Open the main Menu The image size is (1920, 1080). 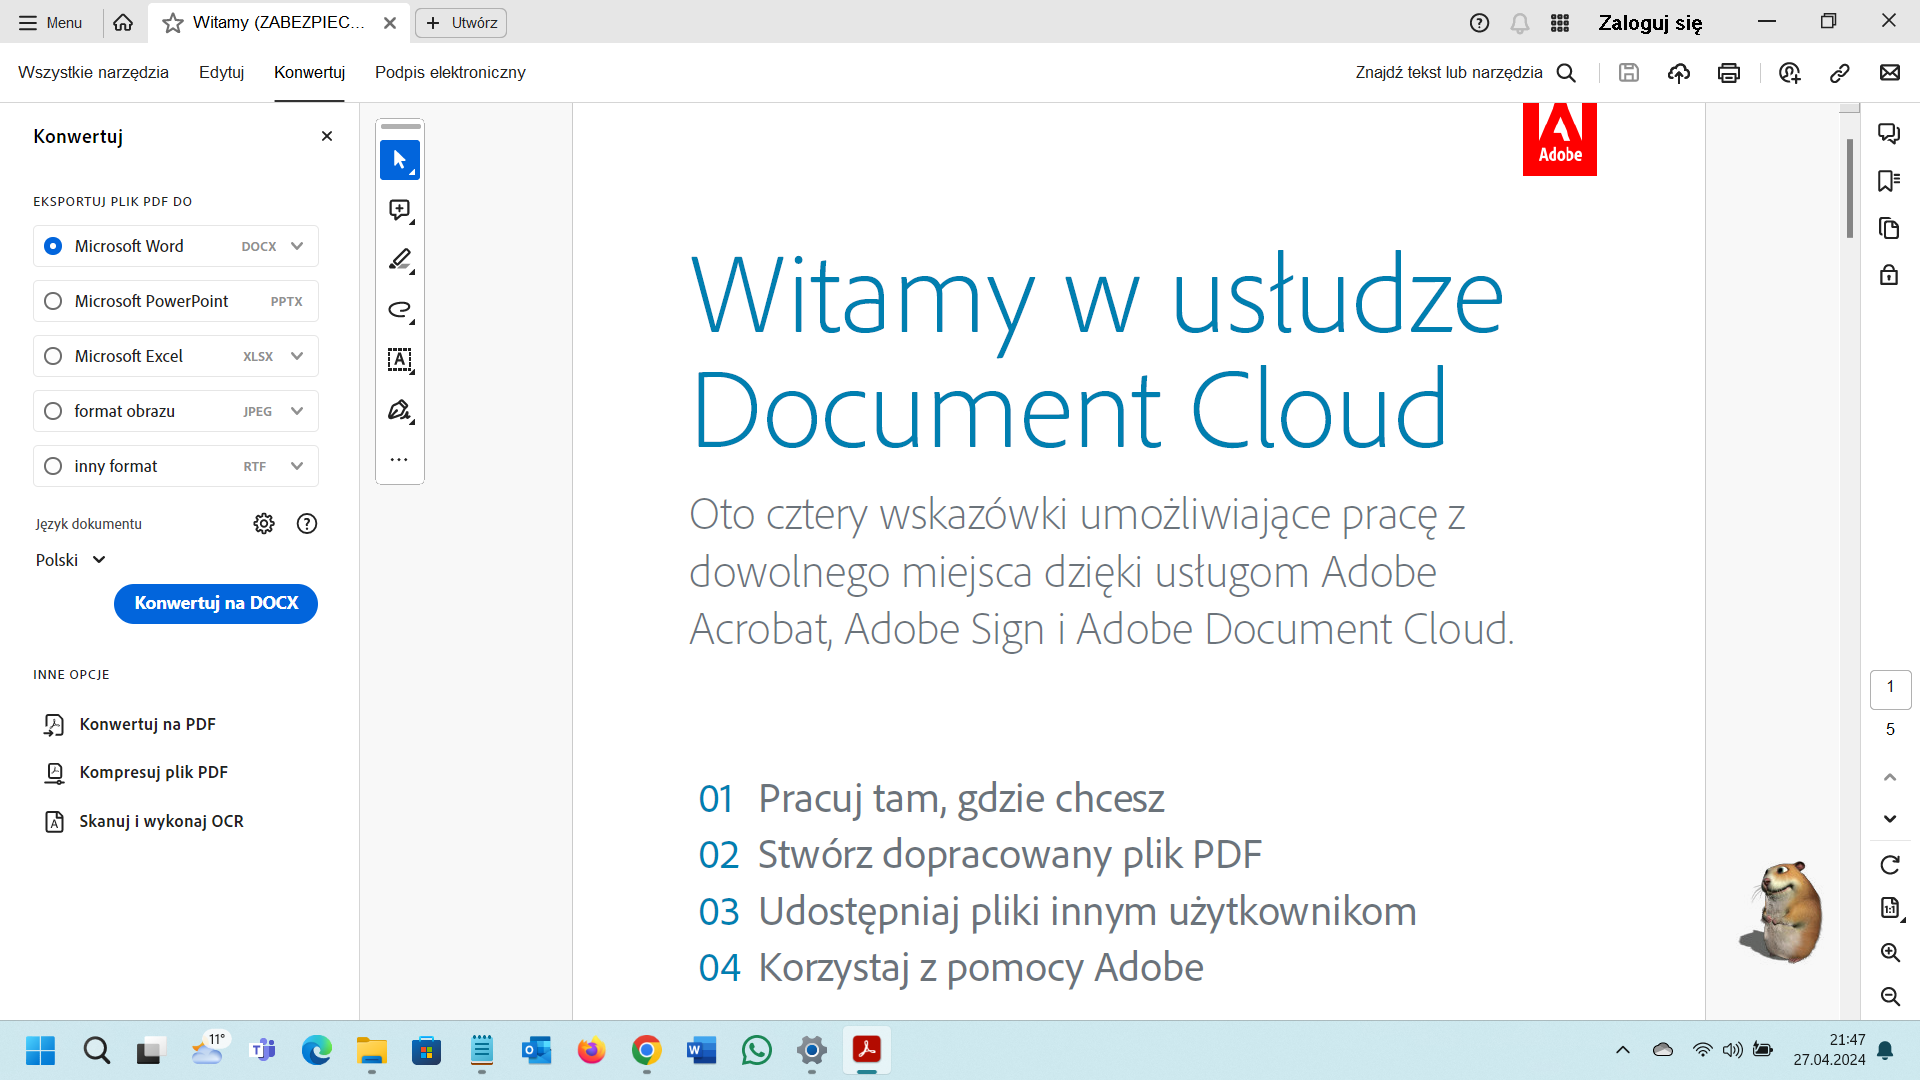pos(50,22)
